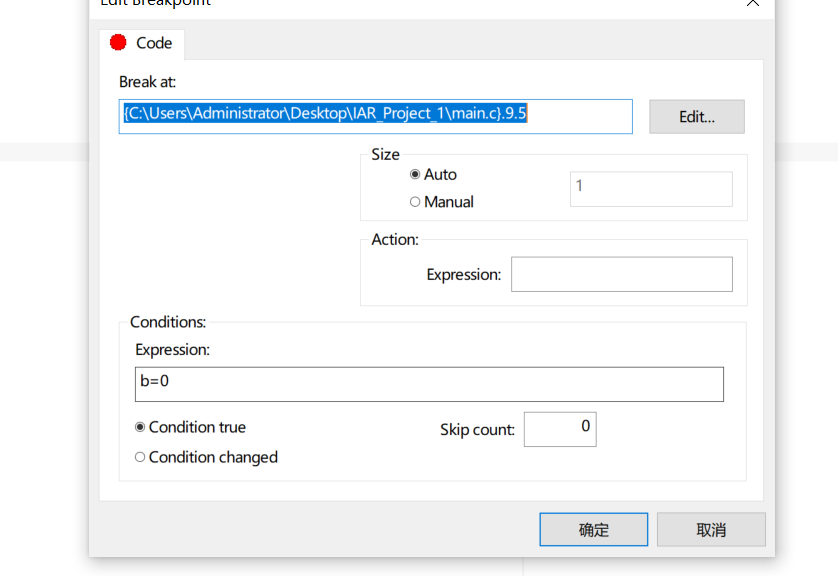Switch to the Code tab
This screenshot has width=838, height=576.
click(142, 43)
